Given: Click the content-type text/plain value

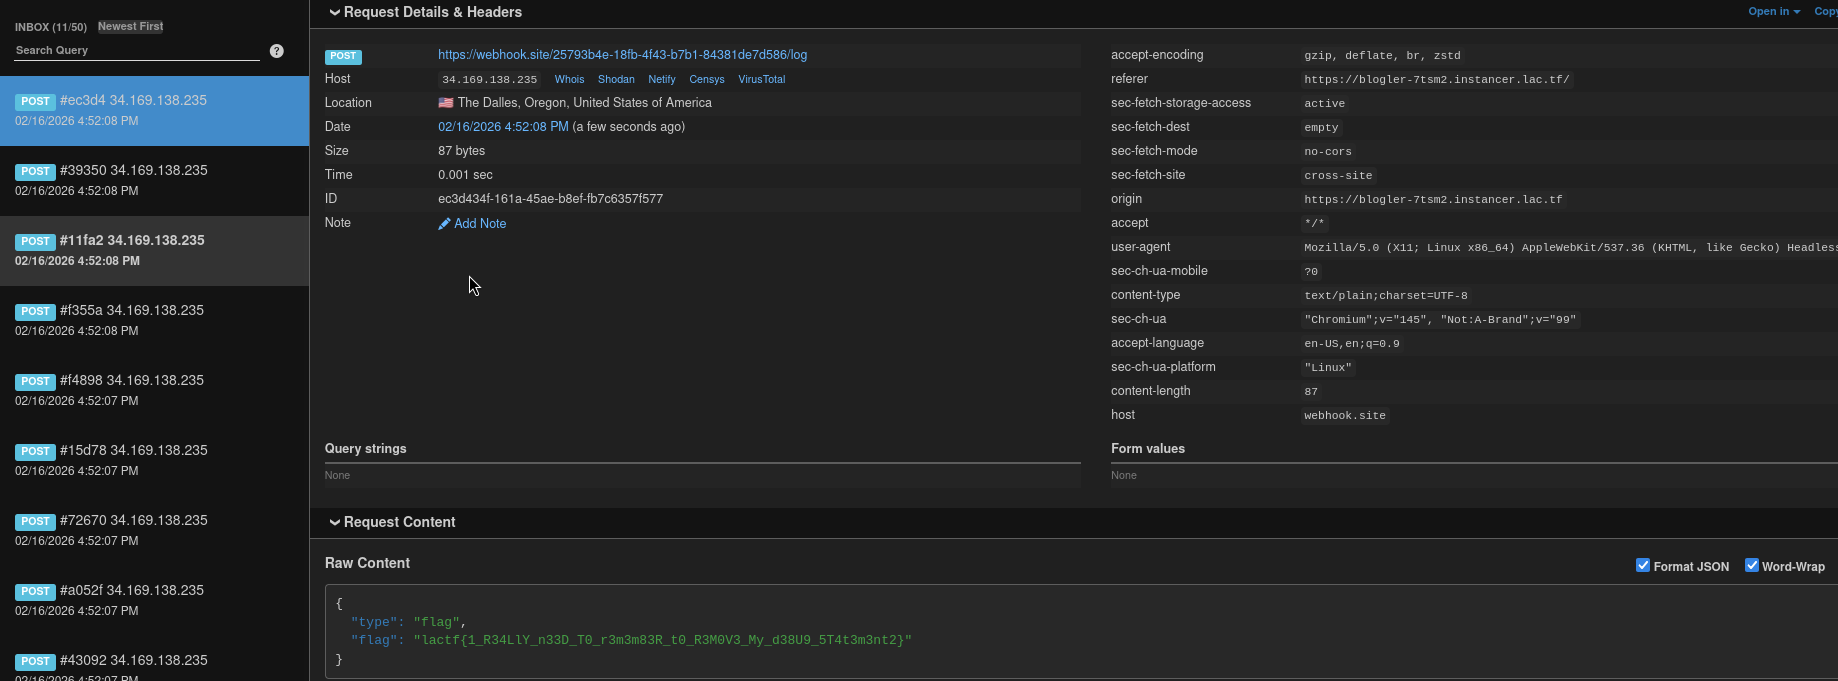Looking at the screenshot, I should 1386,296.
